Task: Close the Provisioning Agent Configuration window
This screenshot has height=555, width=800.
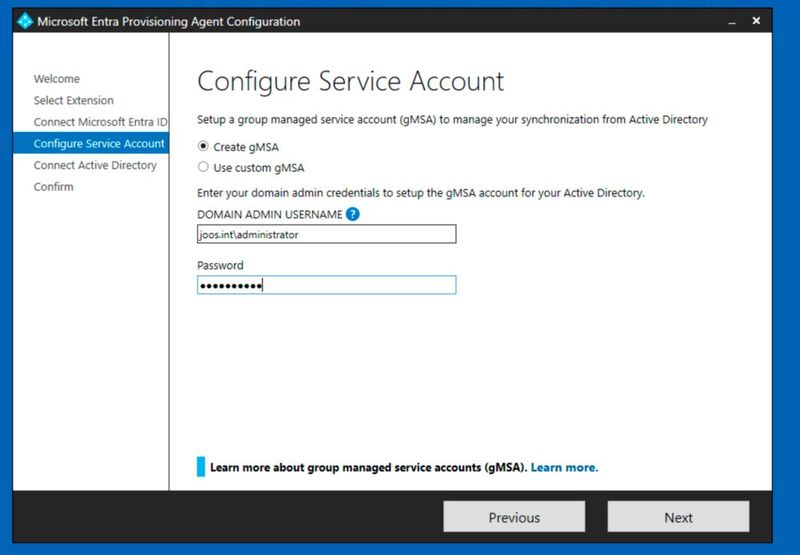Action: [756, 21]
